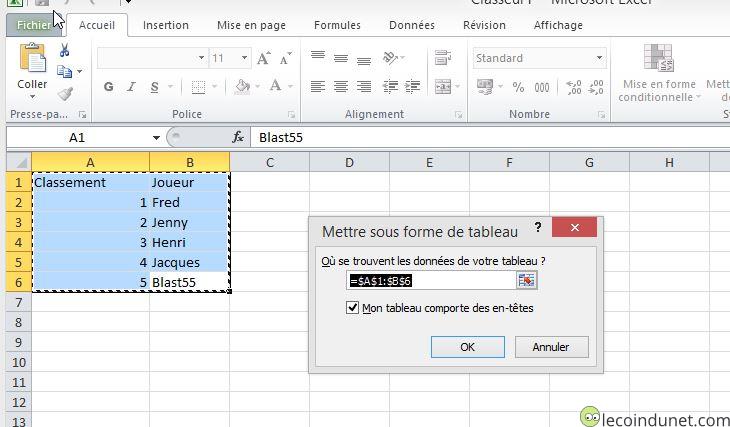Click the range selector icon in dialog

point(526,281)
